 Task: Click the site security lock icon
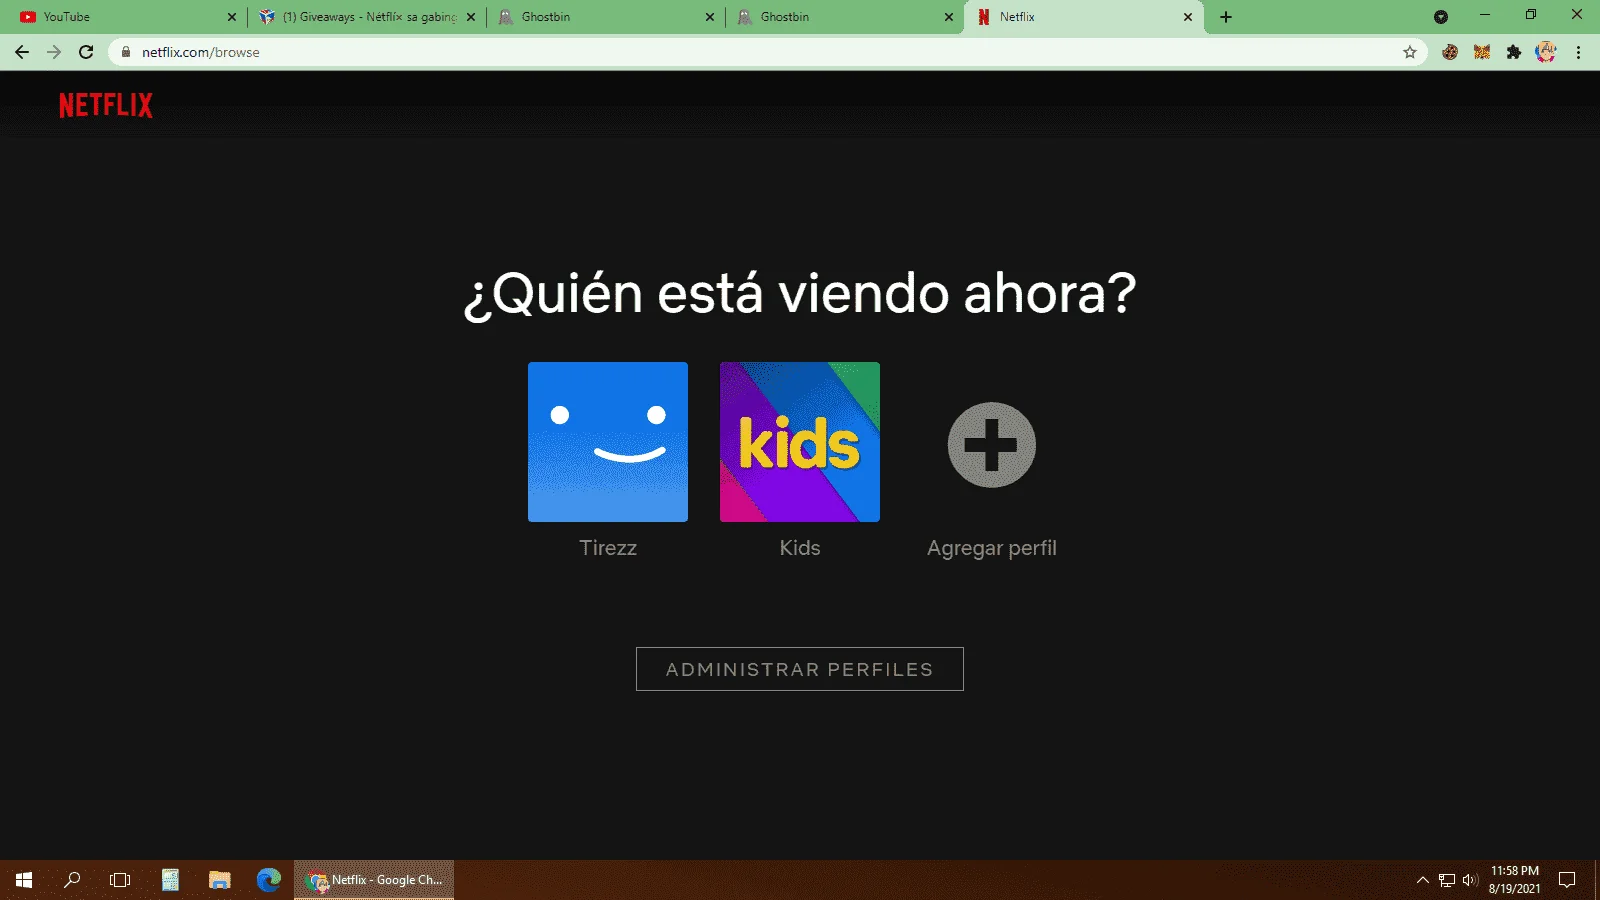pos(126,52)
